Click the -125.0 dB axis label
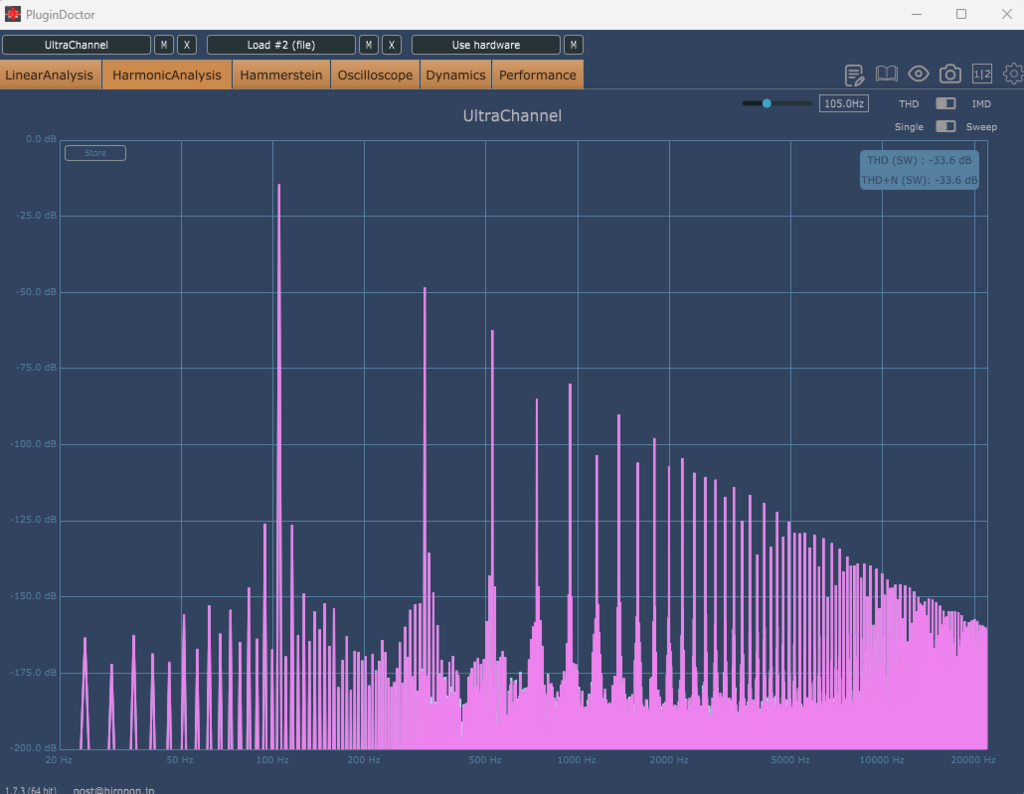 coord(33,520)
